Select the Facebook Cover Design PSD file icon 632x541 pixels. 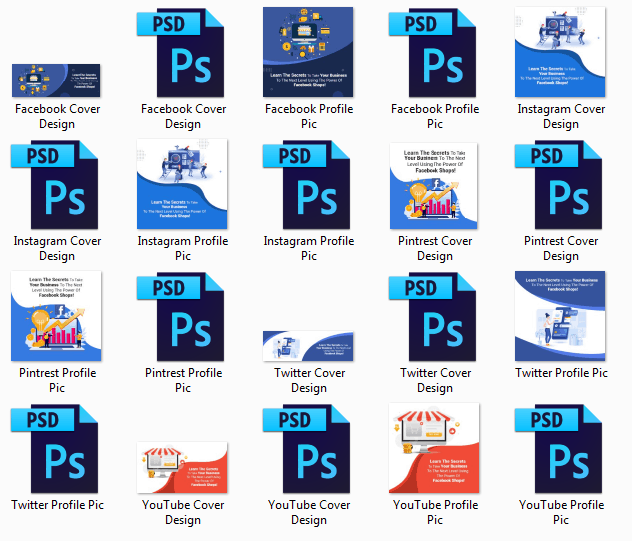182,53
